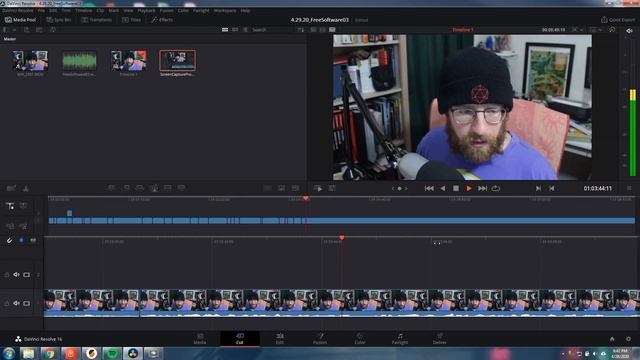Viewport: 640px width, 360px height.
Task: Toggle the lock timeline playhead icon
Action: tap(10, 206)
